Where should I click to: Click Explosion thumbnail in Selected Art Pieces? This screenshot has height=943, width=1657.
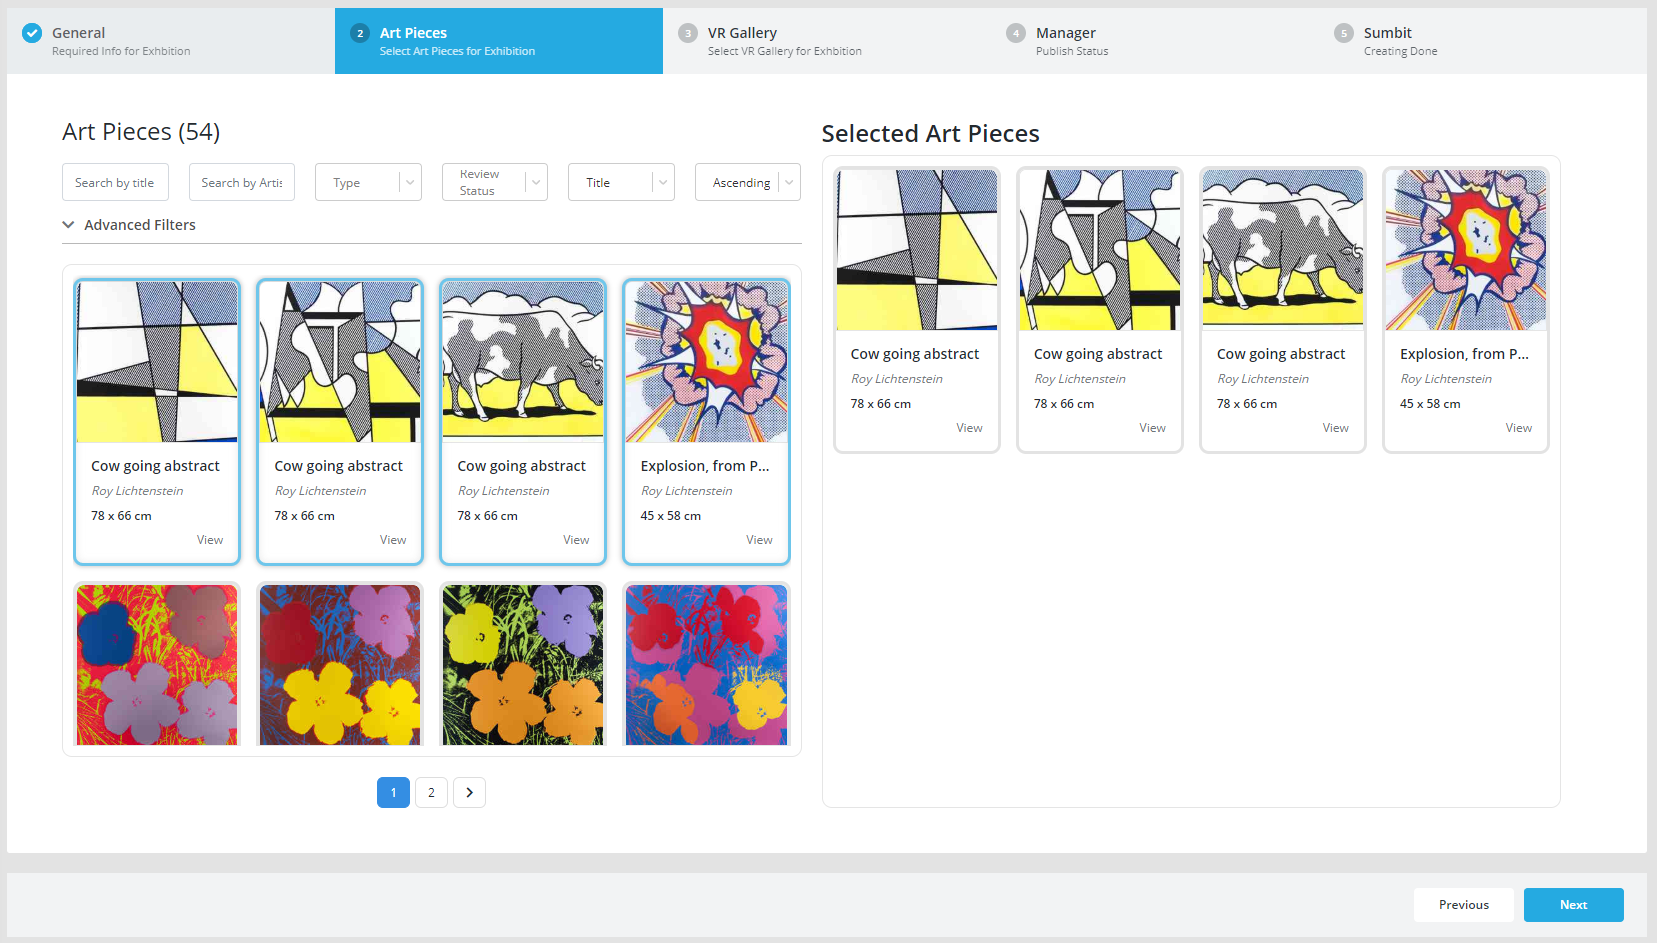(x=1466, y=250)
